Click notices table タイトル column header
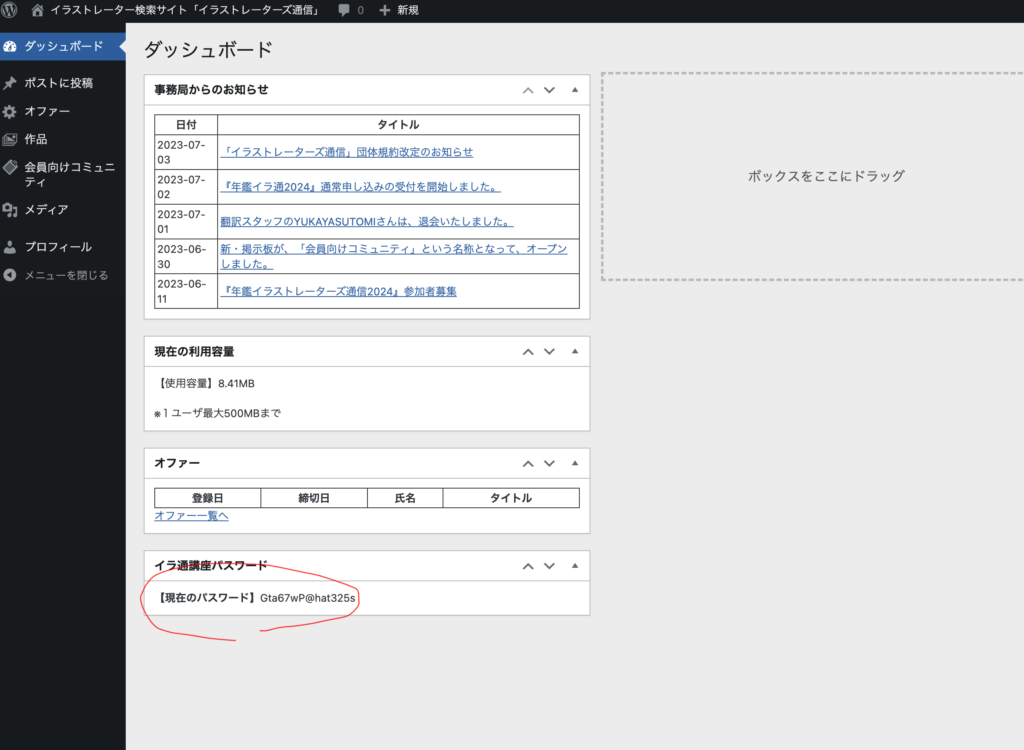 coord(398,125)
